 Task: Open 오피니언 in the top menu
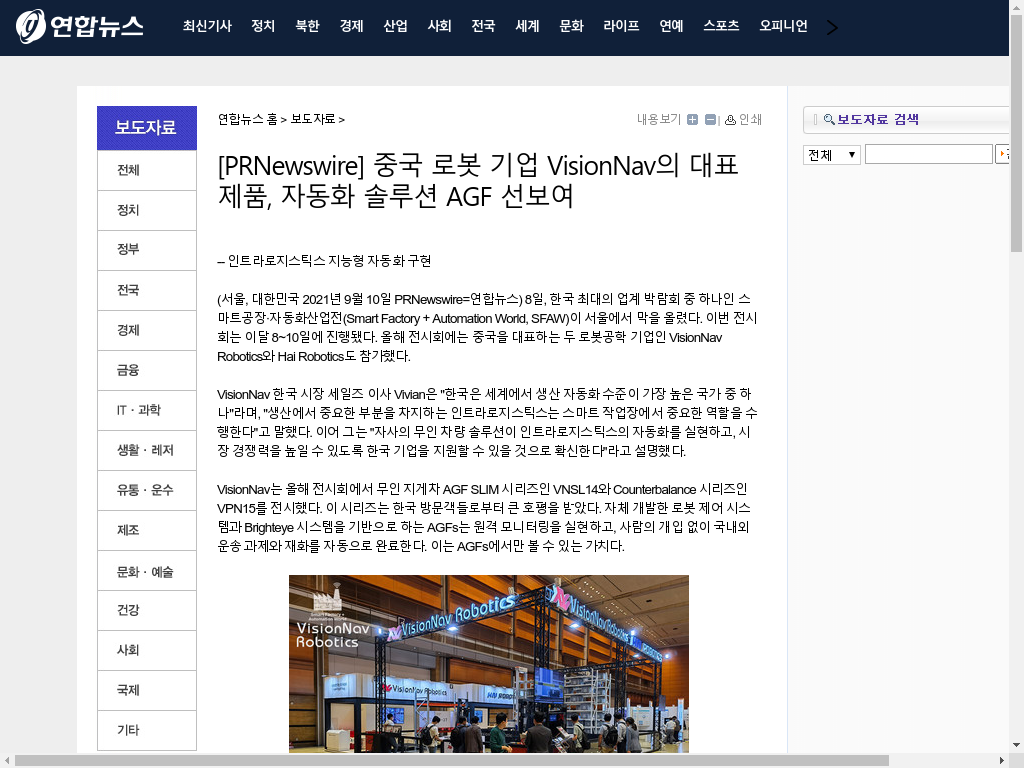[x=783, y=26]
